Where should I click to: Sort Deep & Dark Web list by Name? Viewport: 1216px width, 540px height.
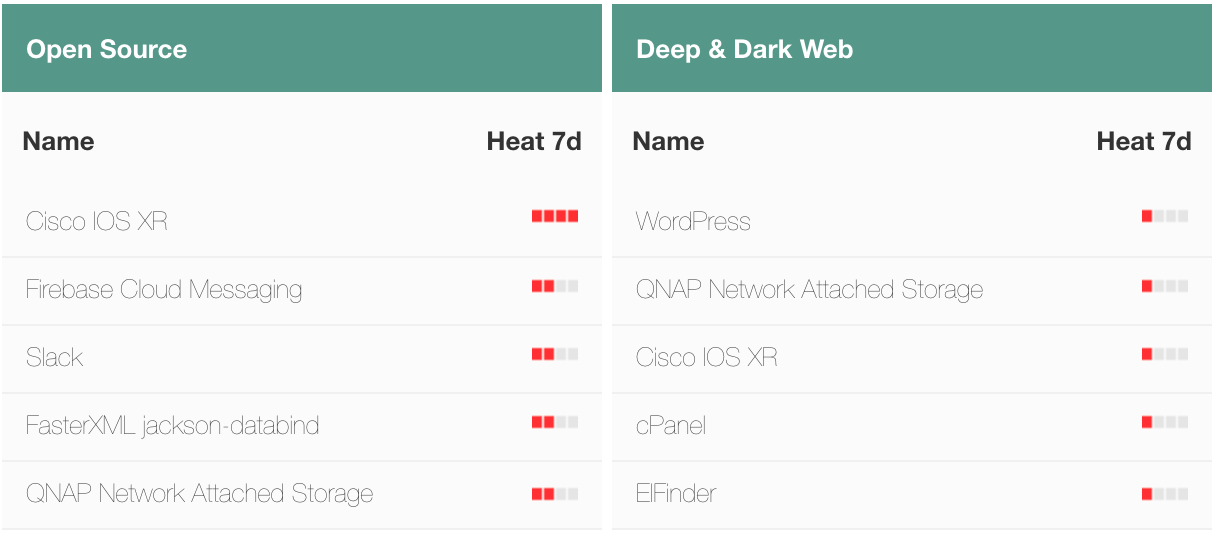[668, 141]
